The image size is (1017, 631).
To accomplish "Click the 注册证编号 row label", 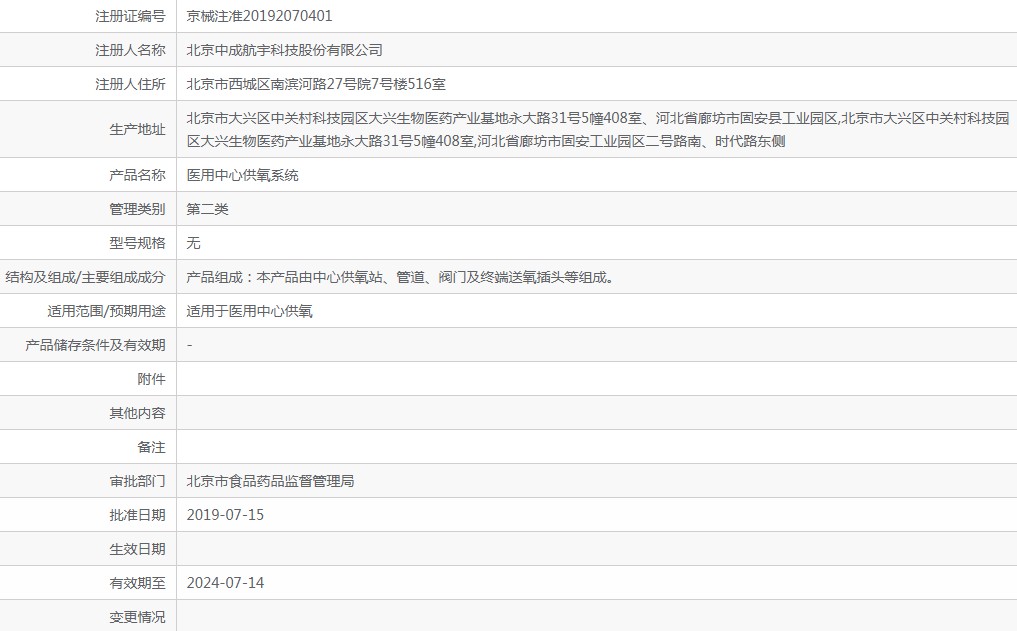I will click(130, 16).
